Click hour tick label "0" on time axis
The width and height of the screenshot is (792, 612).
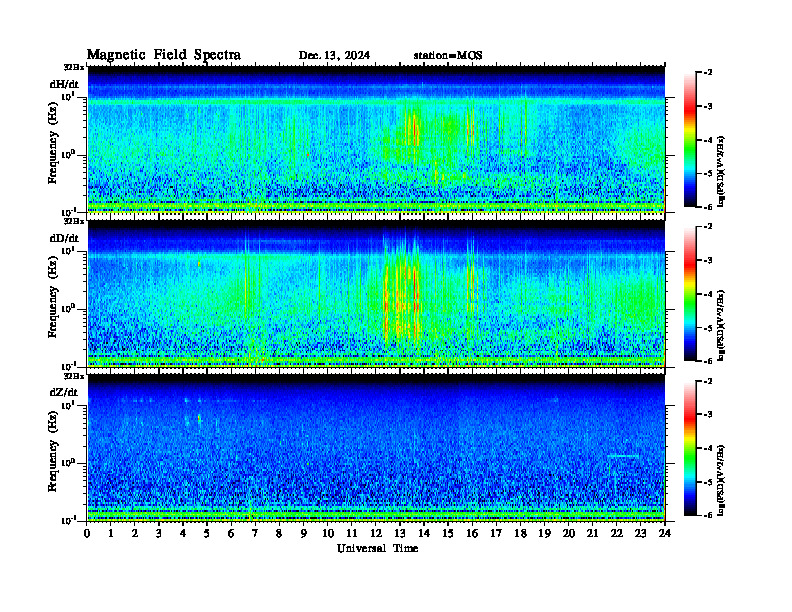[87, 533]
